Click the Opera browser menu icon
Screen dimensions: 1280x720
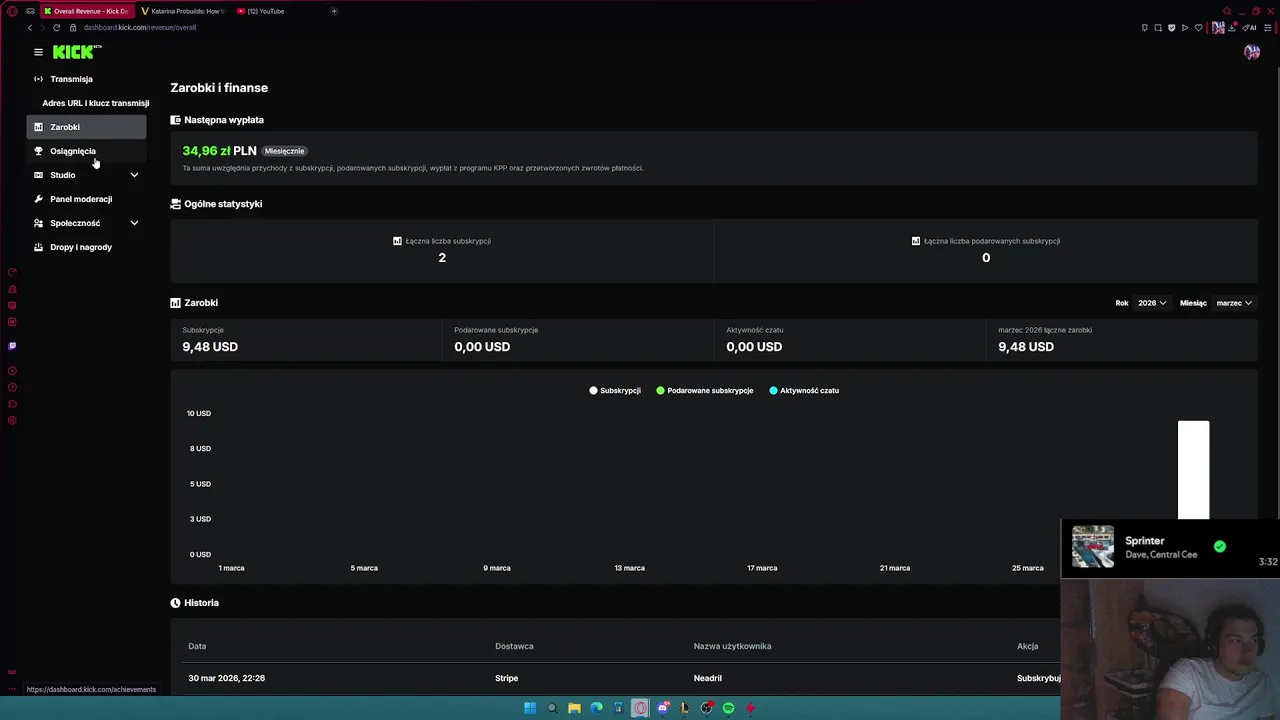pyautogui.click(x=12, y=11)
